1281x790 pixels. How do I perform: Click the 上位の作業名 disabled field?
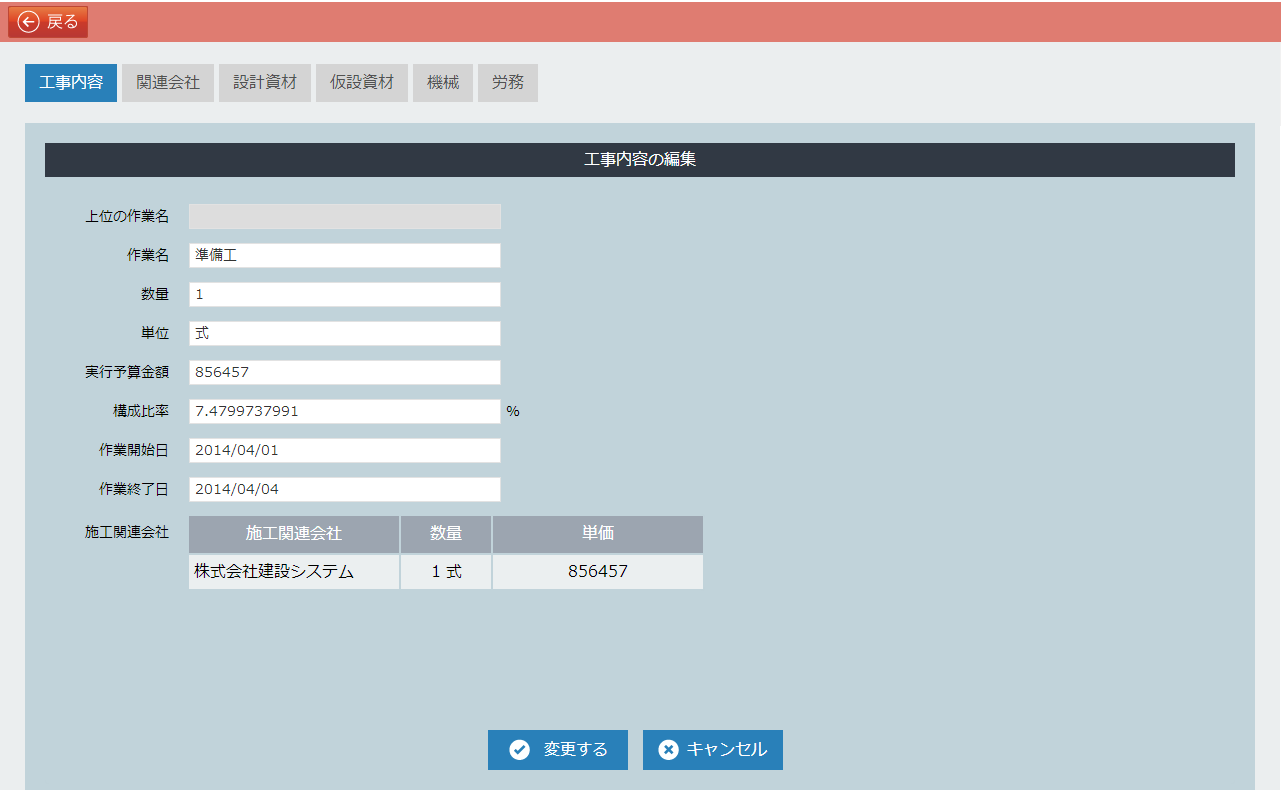345,217
